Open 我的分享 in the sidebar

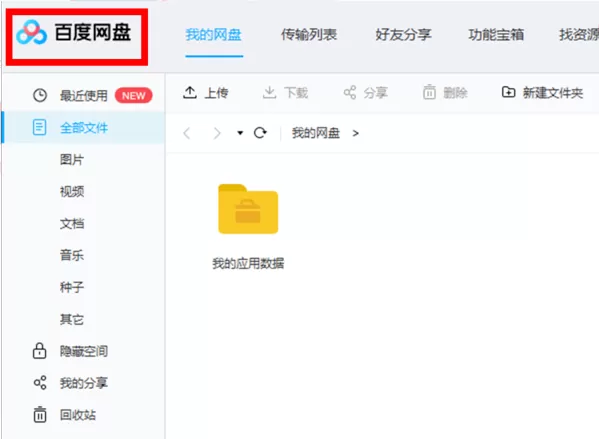[x=84, y=383]
